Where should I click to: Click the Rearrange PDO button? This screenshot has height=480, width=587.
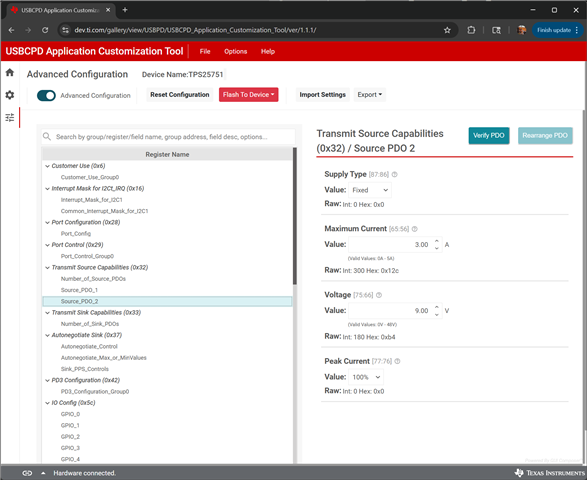point(545,136)
